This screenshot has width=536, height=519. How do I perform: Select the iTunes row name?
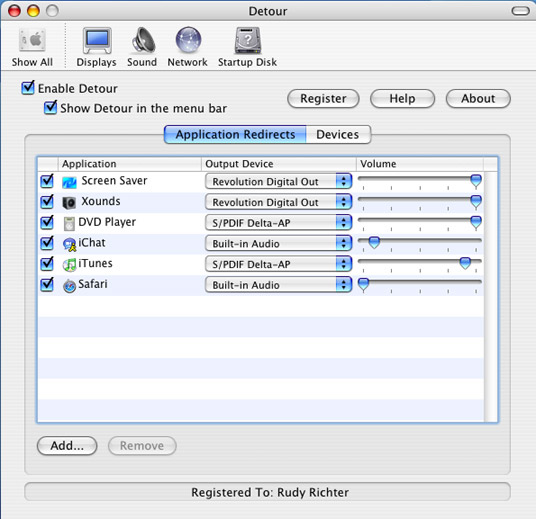click(x=95, y=264)
